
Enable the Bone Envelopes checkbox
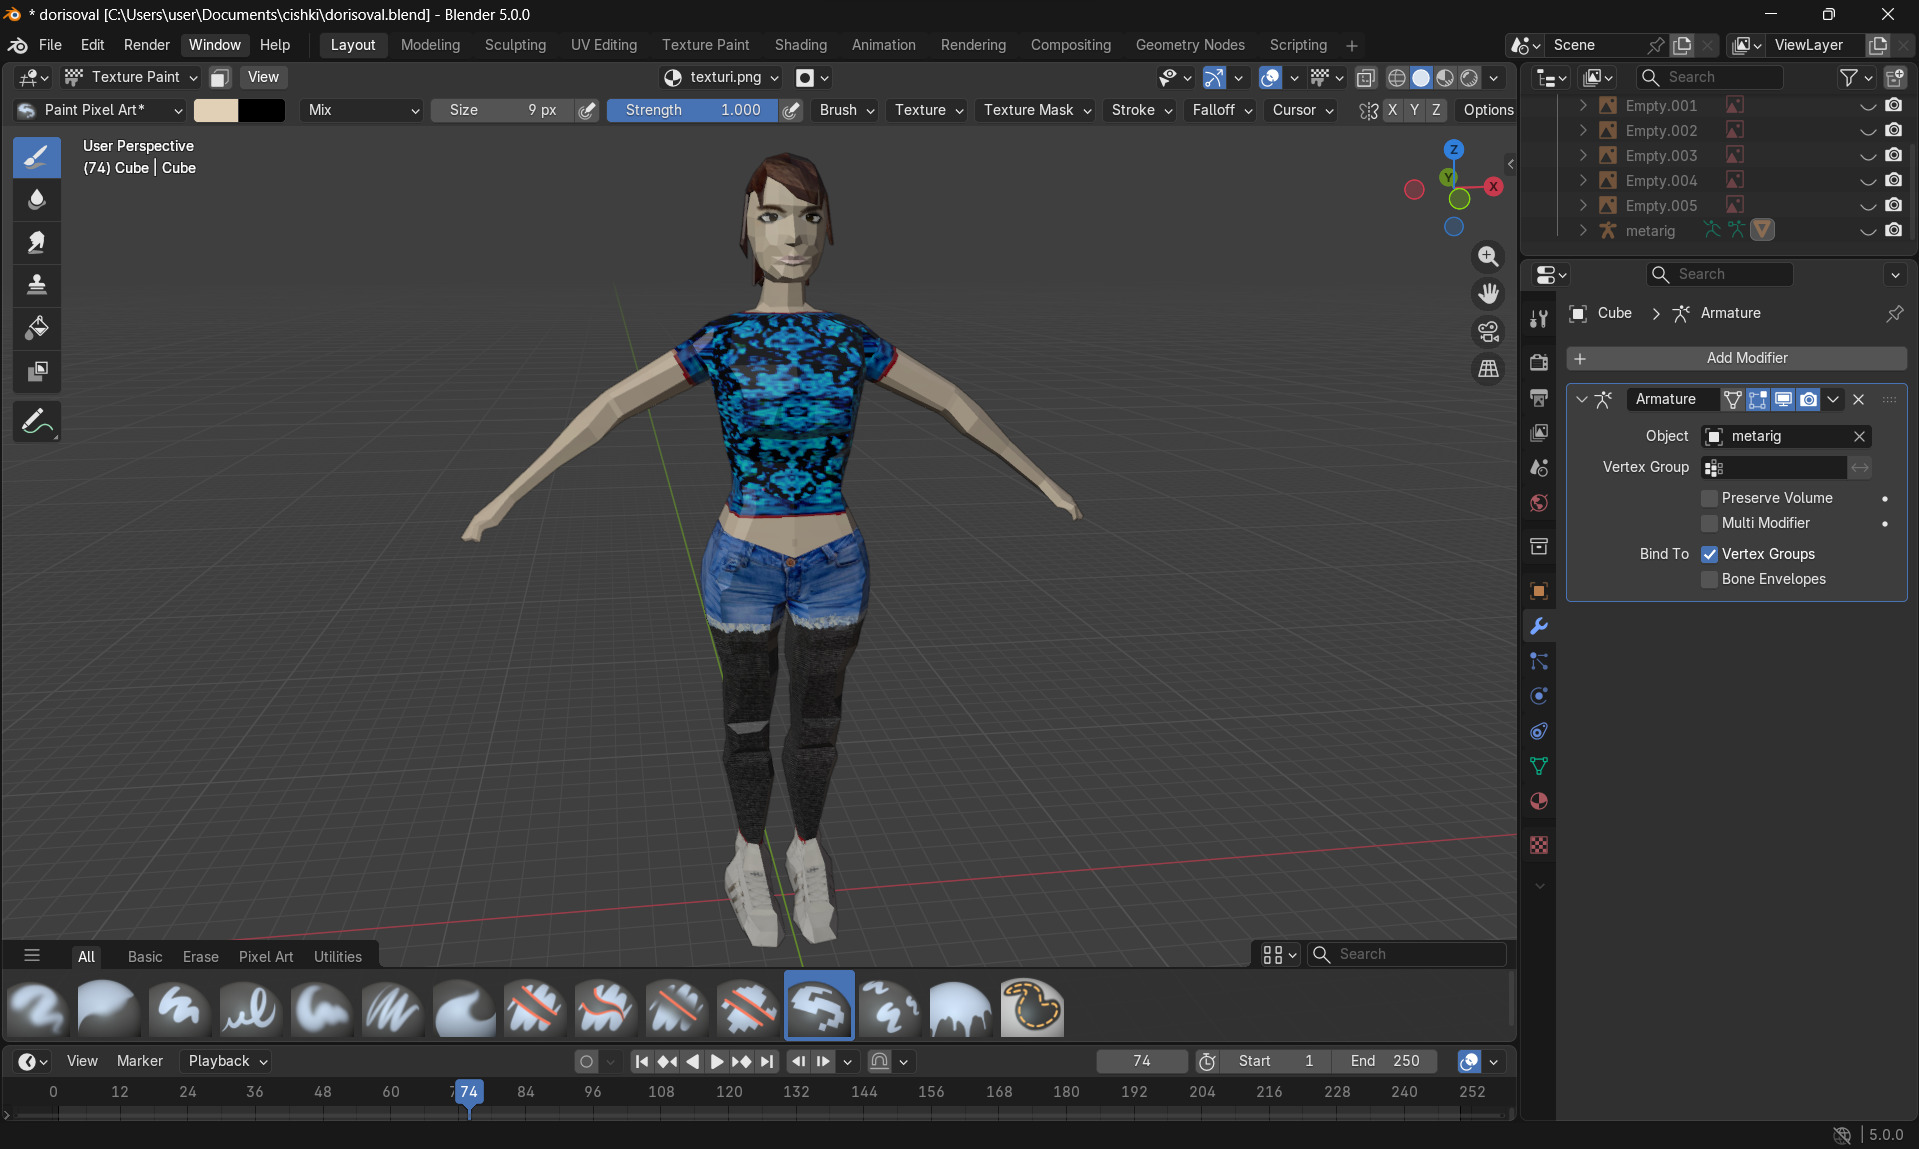click(1709, 579)
